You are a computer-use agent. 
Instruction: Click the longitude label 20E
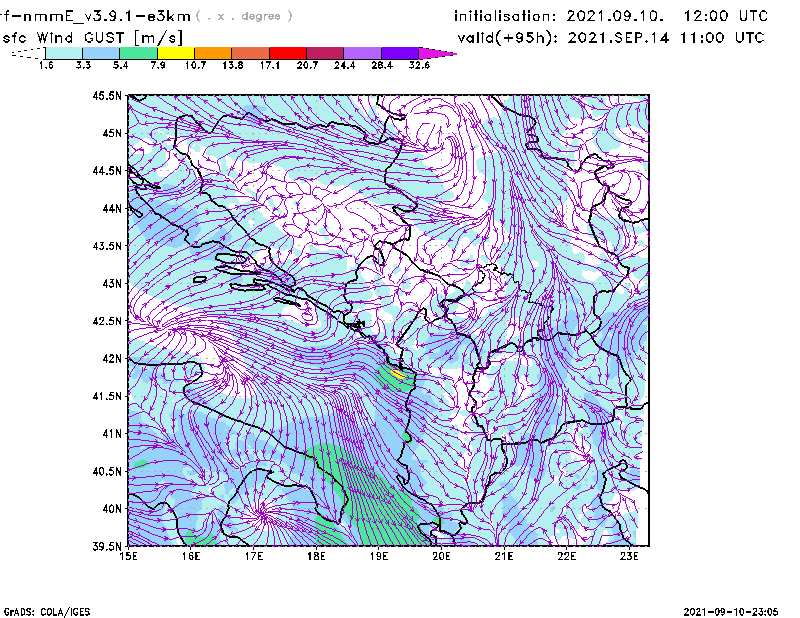click(441, 556)
